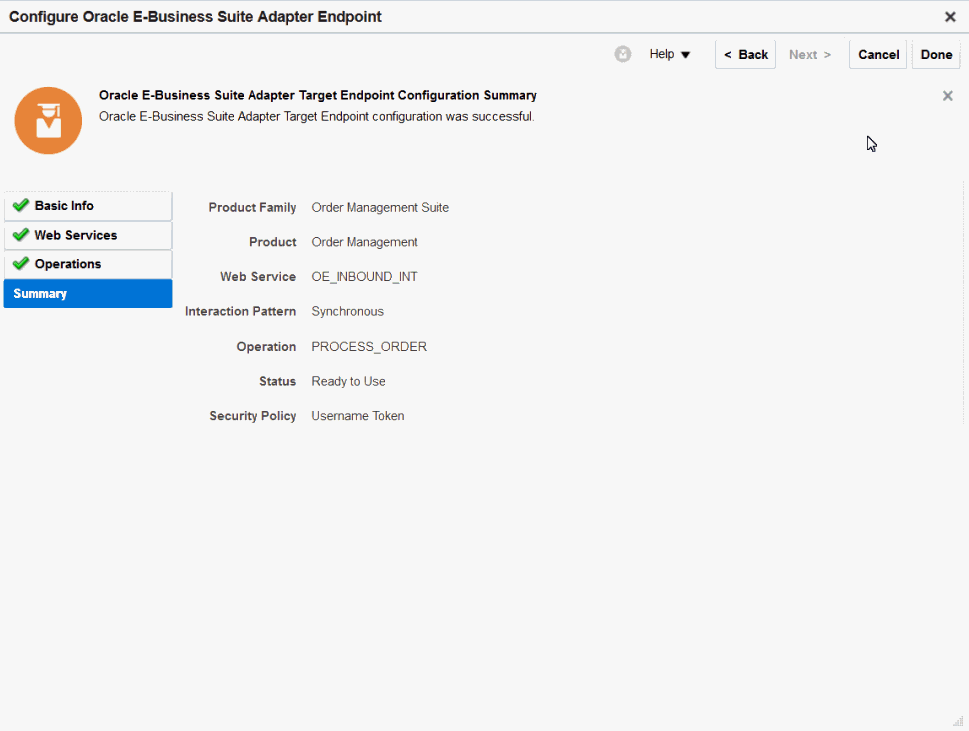This screenshot has height=731, width=969.
Task: Click the Target Endpoint Configuration Summary heading
Action: pyautogui.click(x=318, y=95)
